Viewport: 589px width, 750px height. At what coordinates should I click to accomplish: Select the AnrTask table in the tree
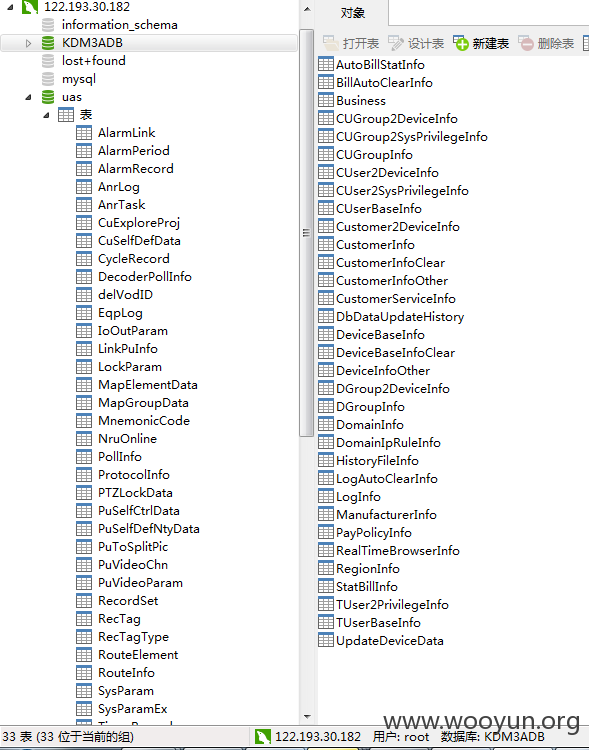coord(122,205)
